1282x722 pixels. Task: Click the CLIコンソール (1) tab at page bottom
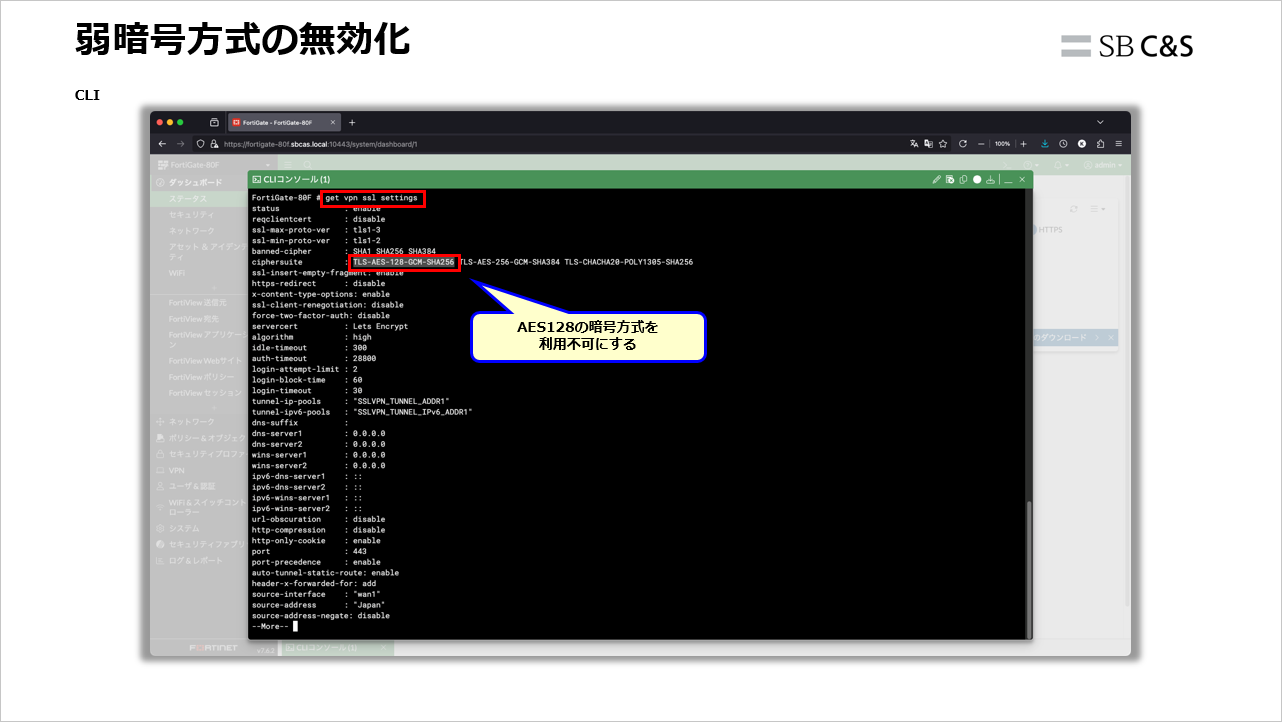click(x=336, y=648)
